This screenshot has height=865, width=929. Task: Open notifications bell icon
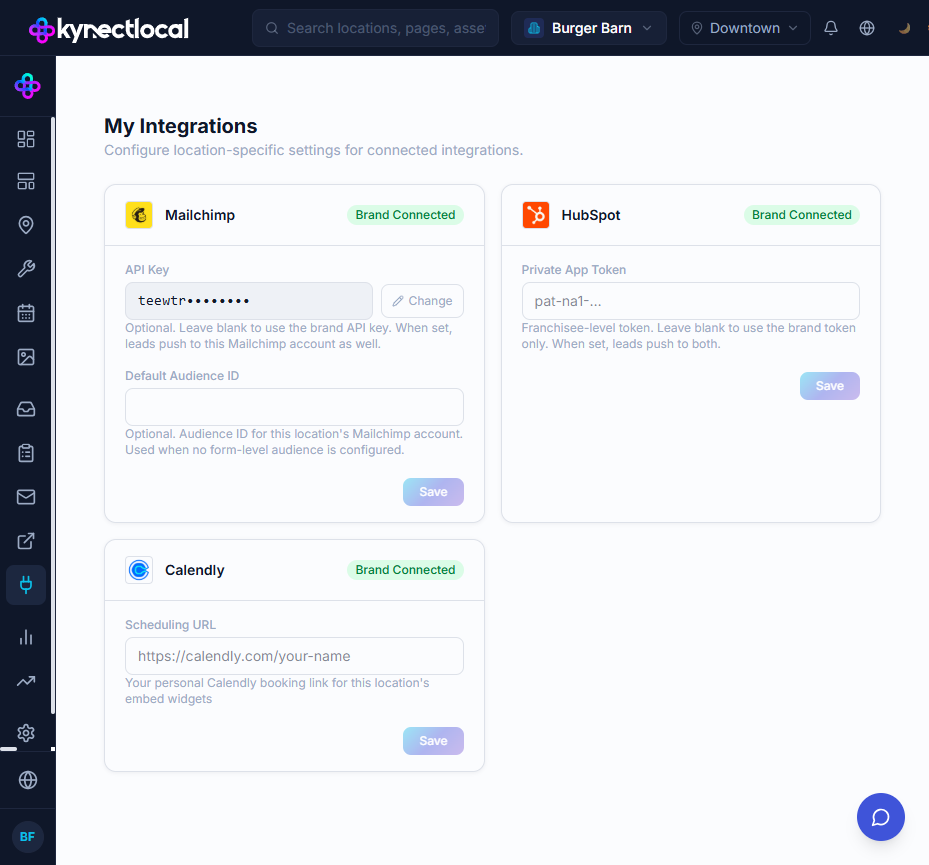click(x=831, y=28)
